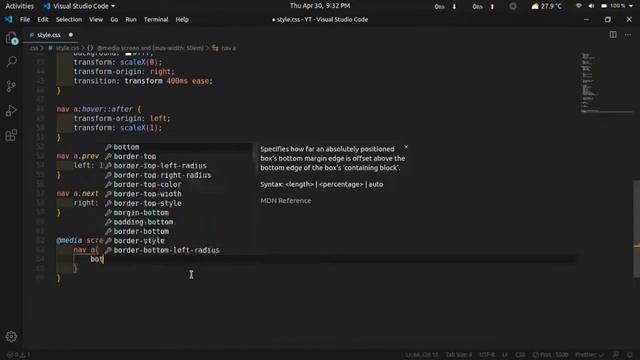The height and width of the screenshot is (360, 640).
Task: Click the VS Code logo in menu bar
Action: point(8,19)
